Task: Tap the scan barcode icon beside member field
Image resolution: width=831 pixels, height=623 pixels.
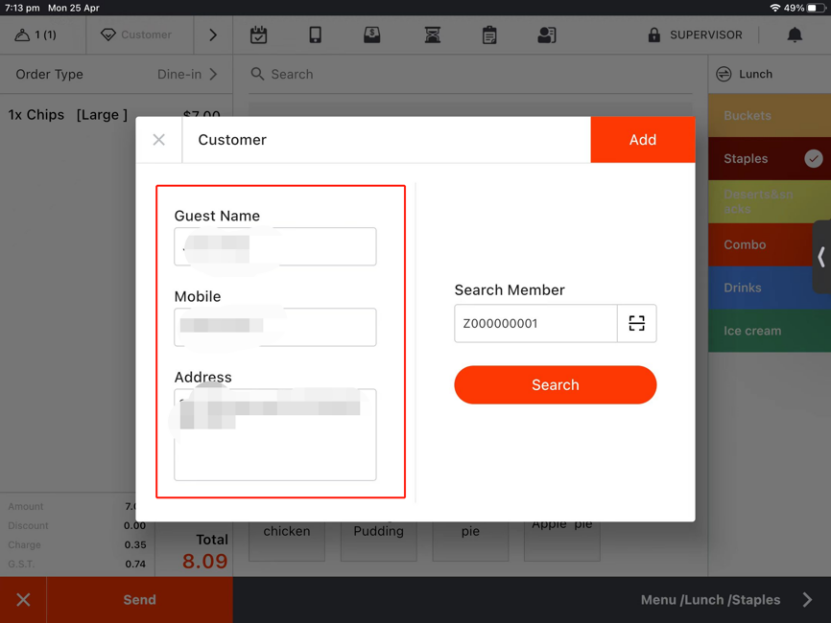Action: tap(637, 324)
